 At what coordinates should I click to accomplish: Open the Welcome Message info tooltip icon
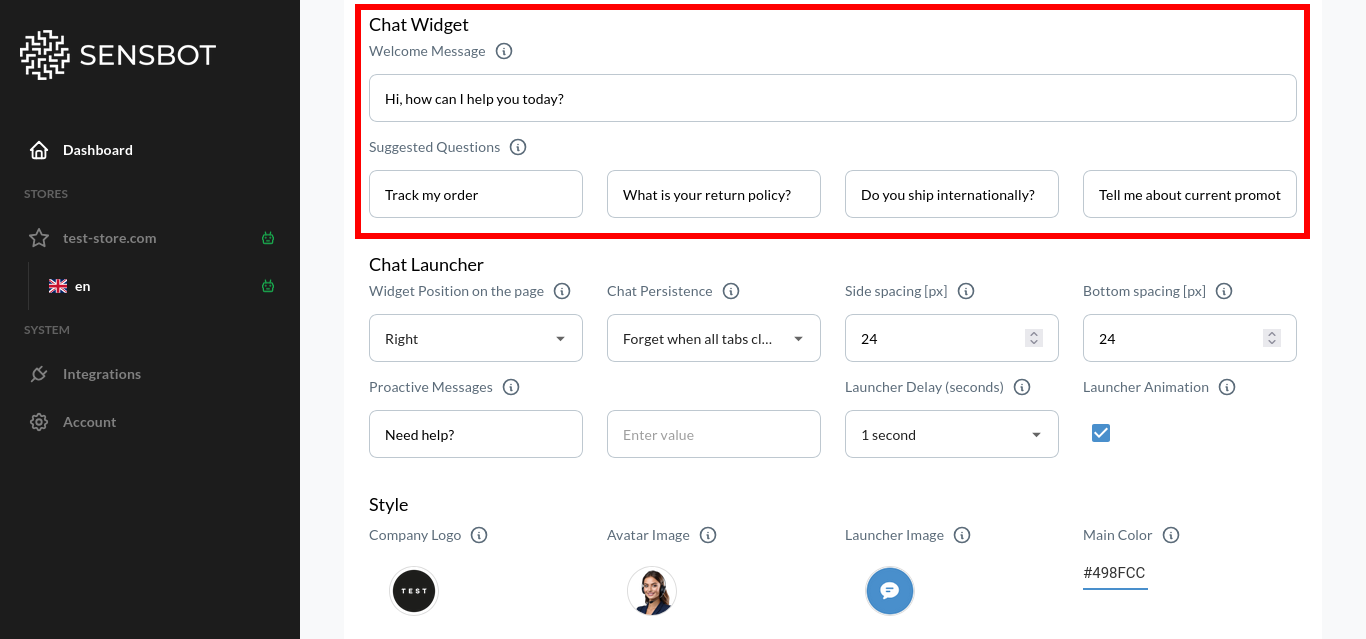504,51
